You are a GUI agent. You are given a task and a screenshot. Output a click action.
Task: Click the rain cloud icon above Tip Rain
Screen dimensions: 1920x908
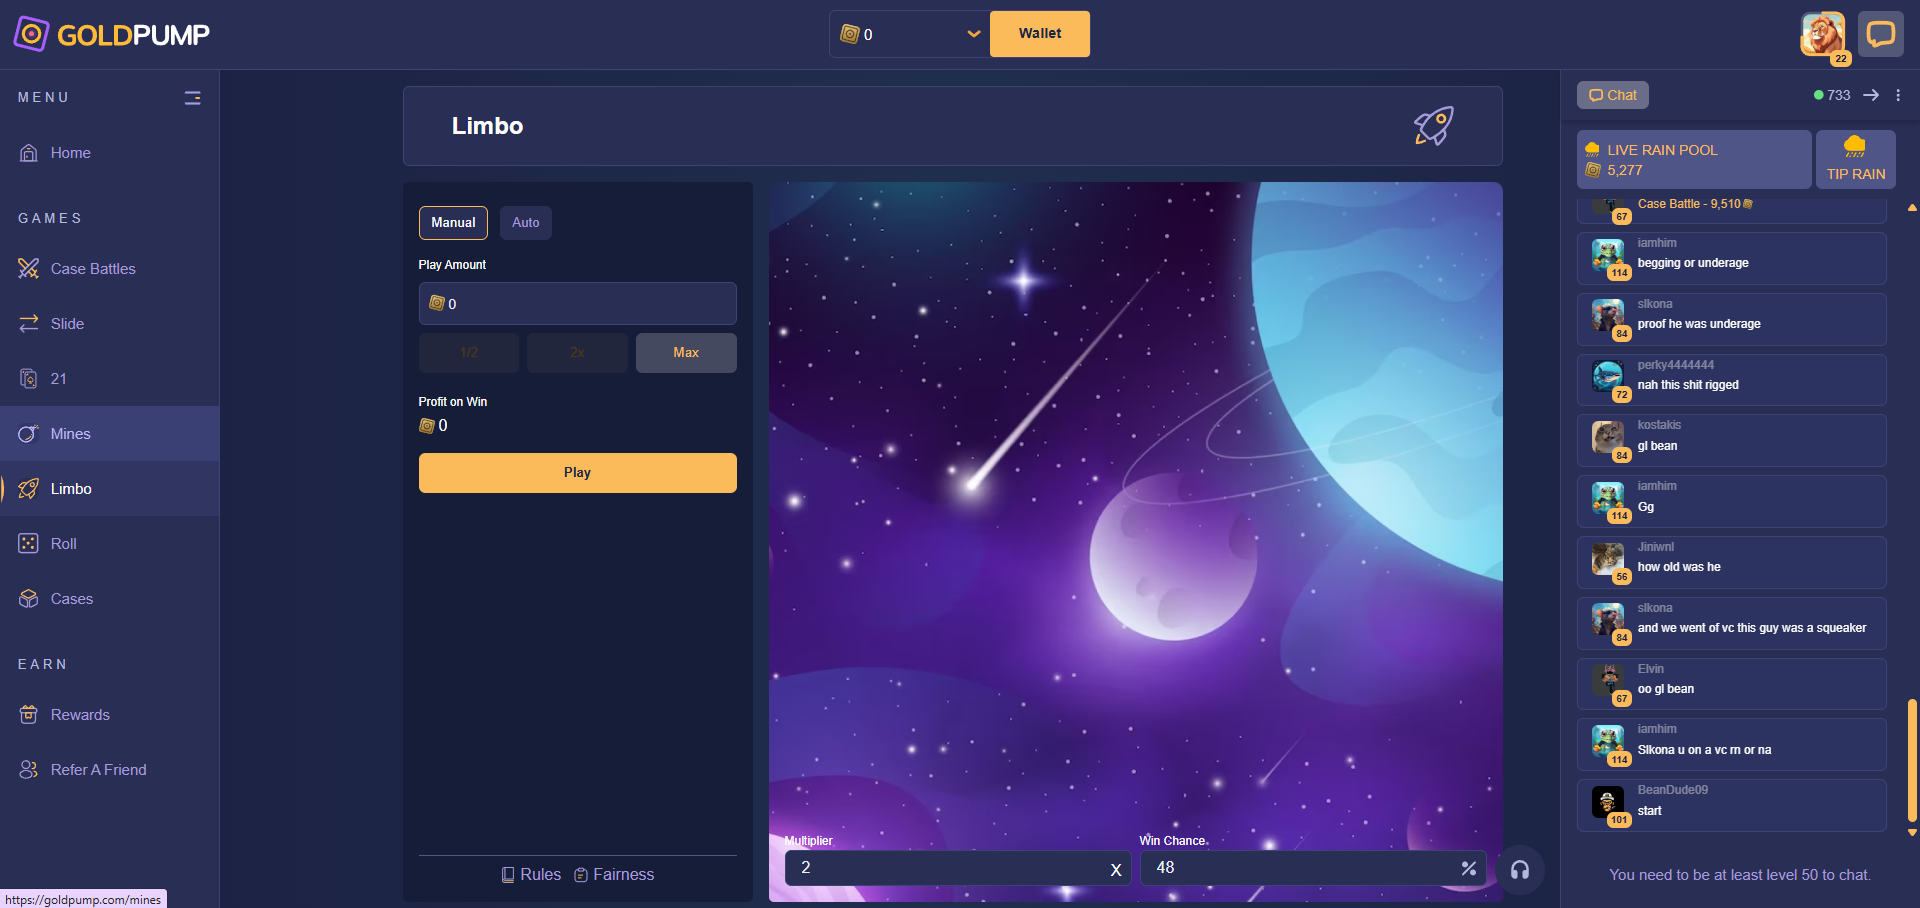pyautogui.click(x=1855, y=147)
